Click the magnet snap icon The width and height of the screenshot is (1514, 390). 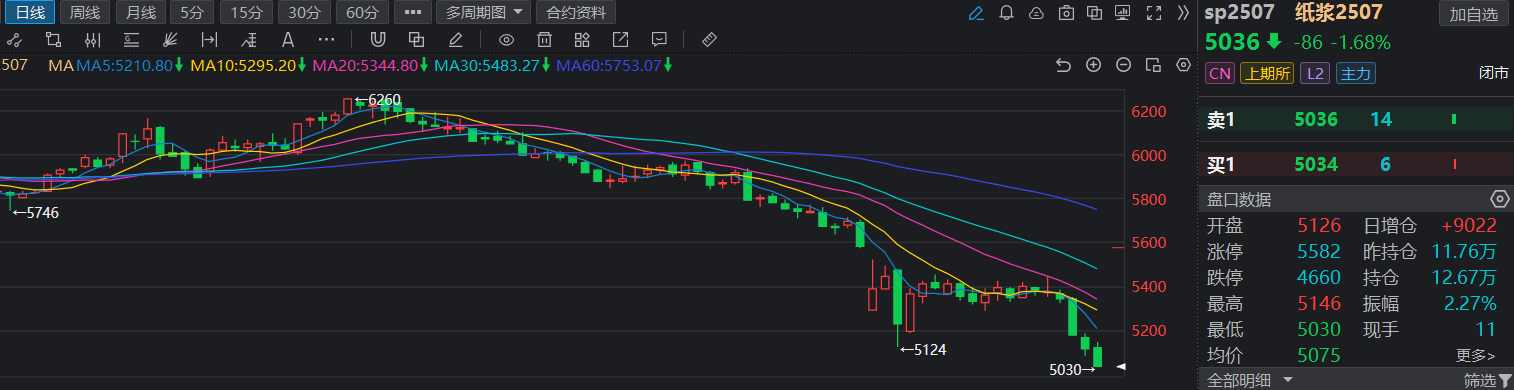point(378,40)
